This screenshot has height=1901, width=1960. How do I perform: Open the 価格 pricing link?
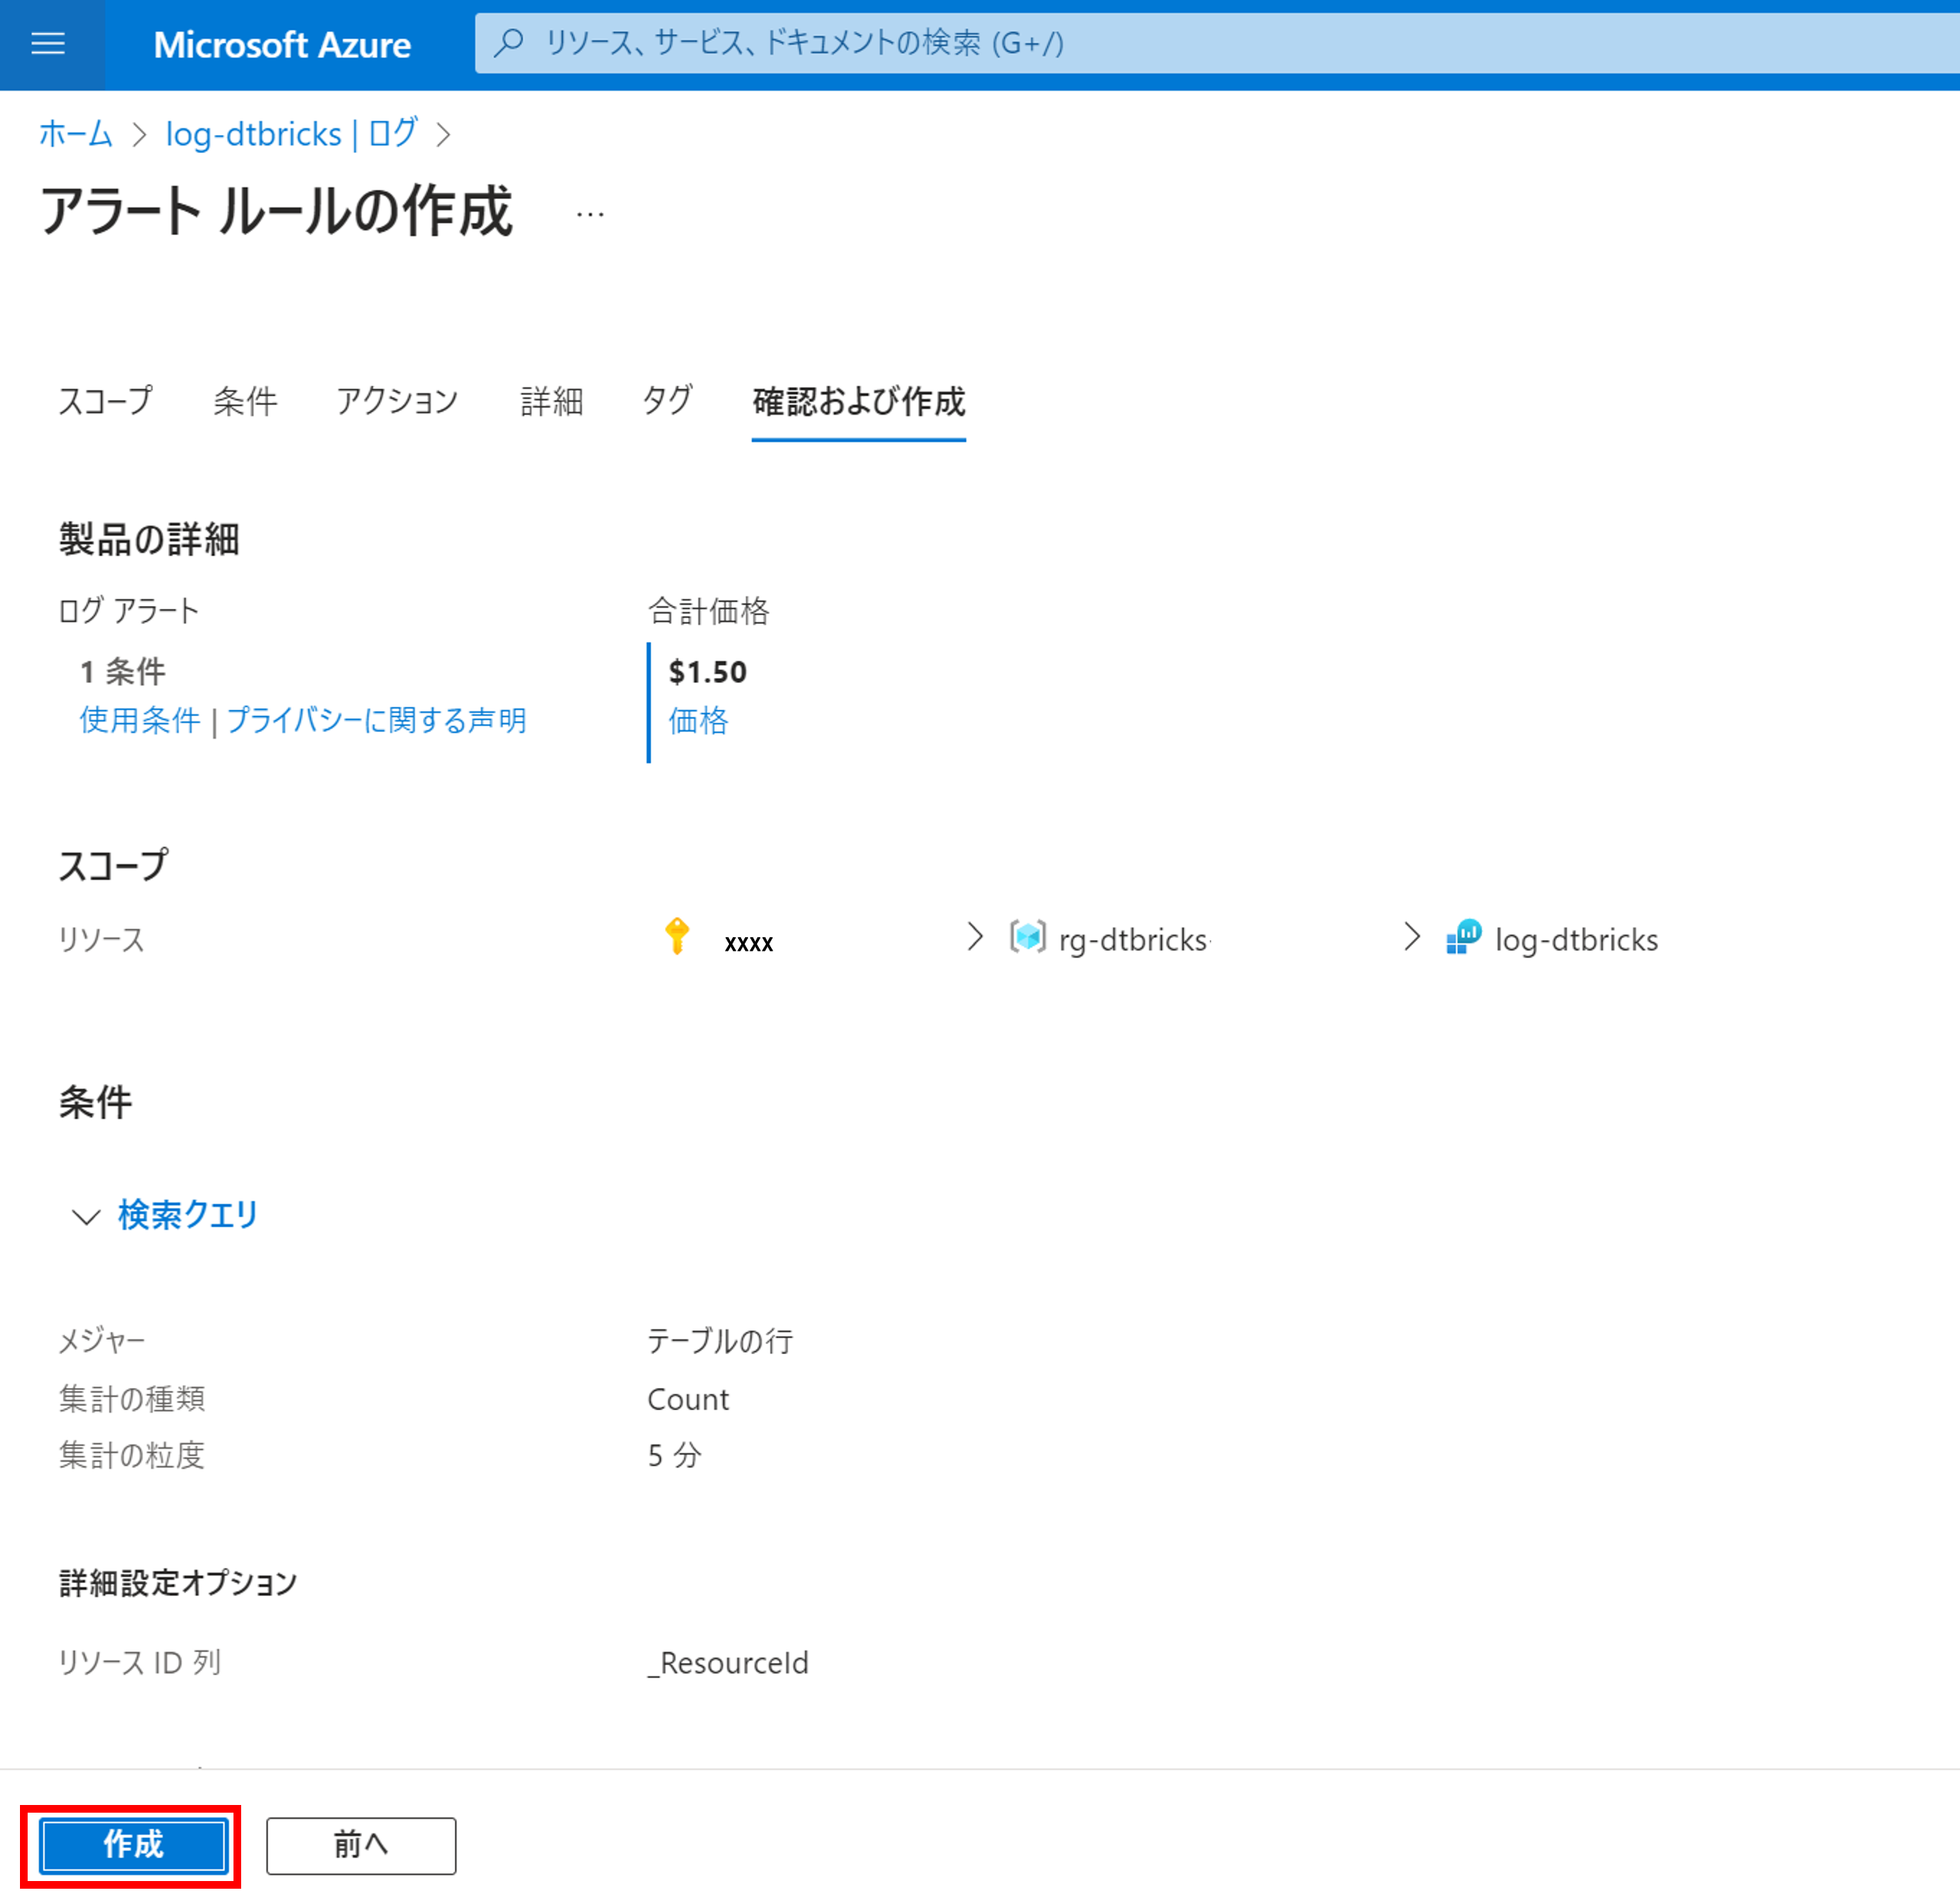(698, 720)
